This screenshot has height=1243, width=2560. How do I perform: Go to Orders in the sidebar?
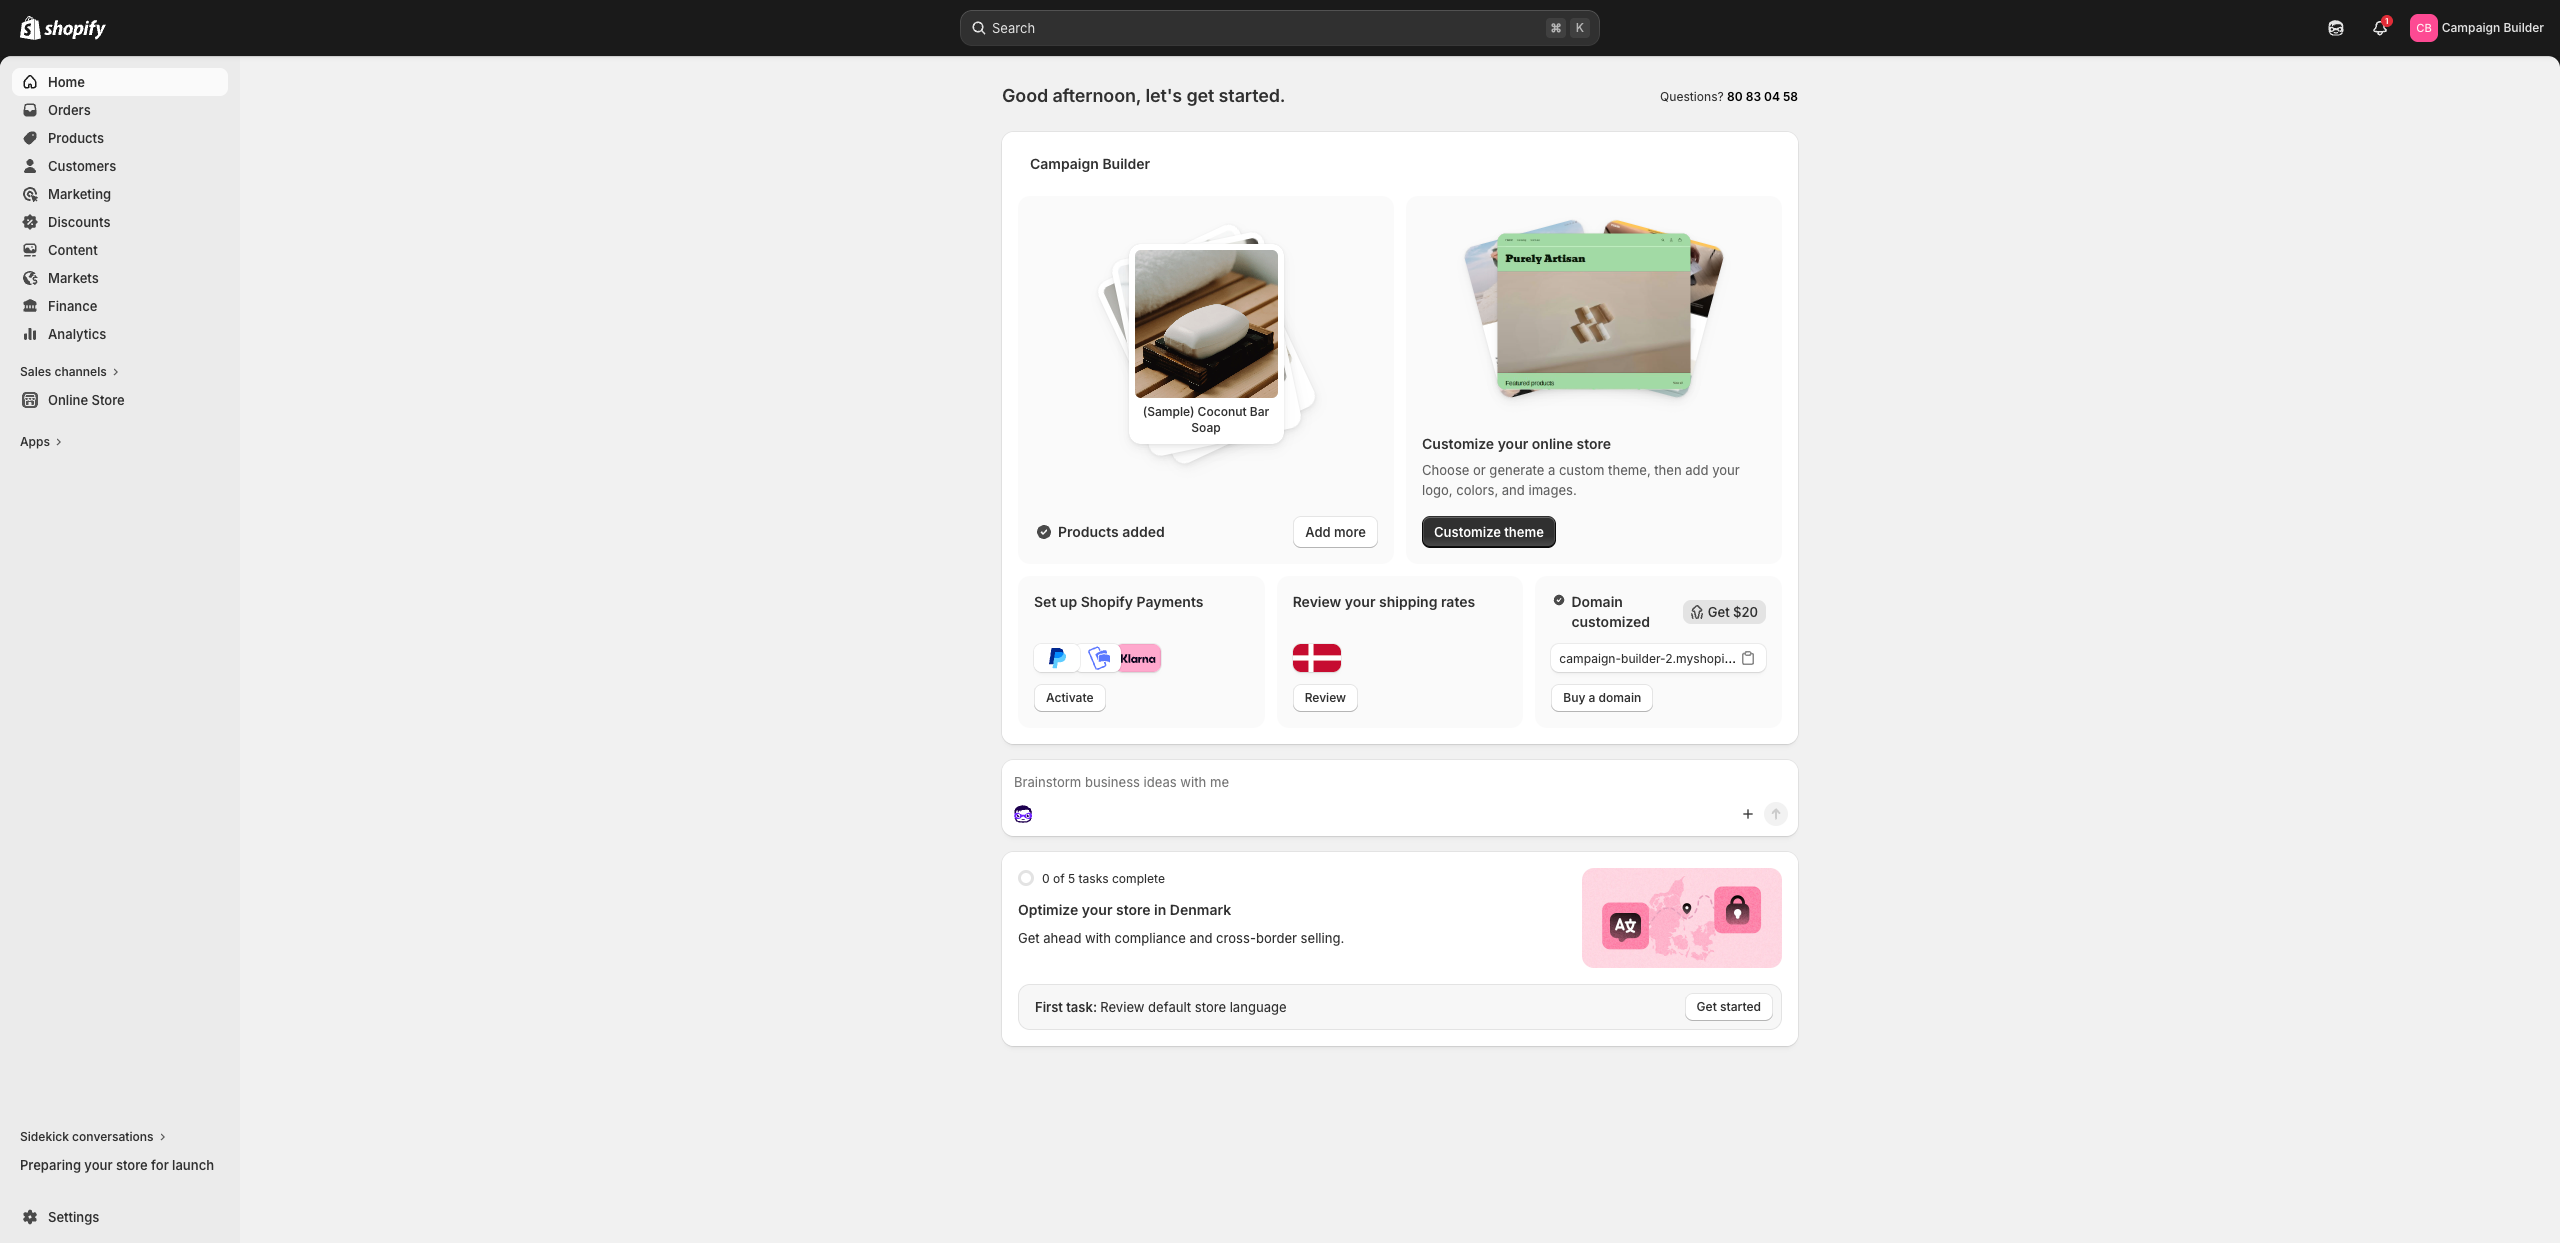[69, 110]
